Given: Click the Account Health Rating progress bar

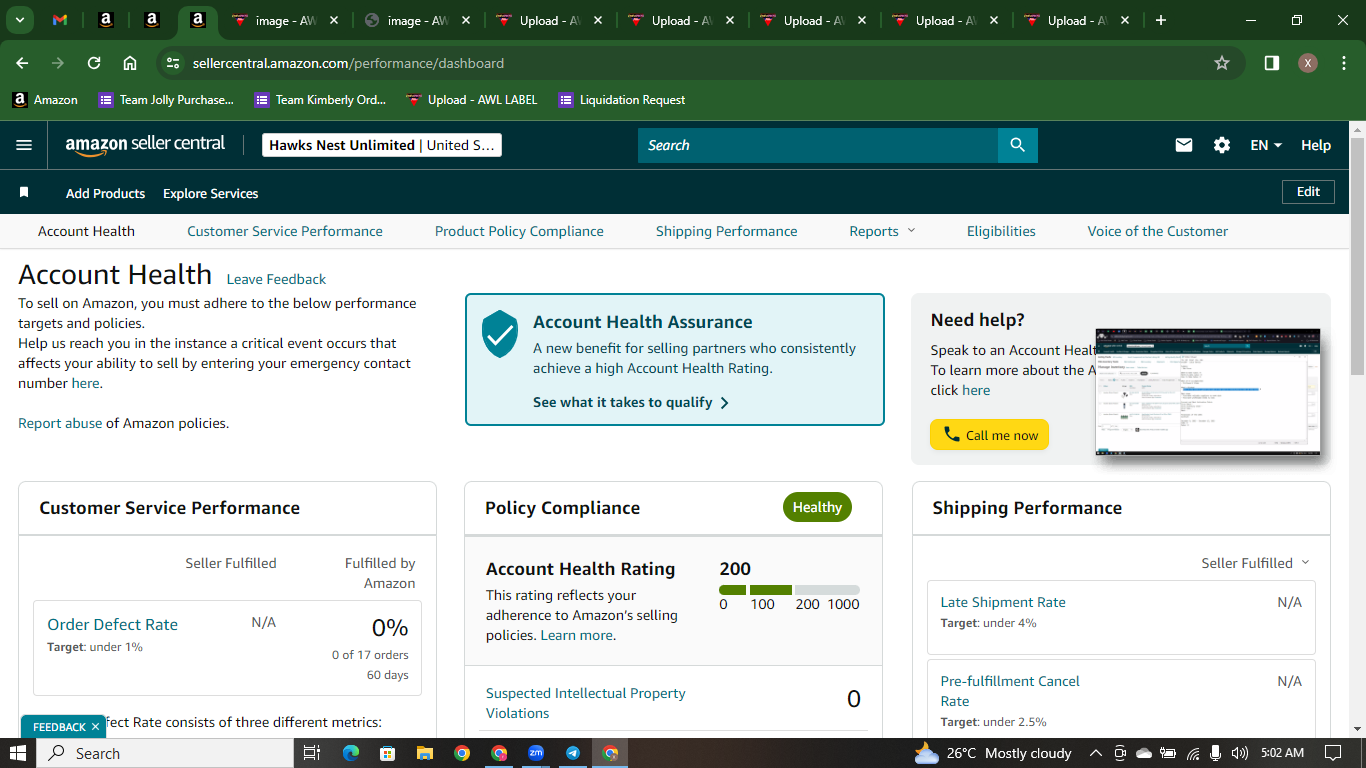Looking at the screenshot, I should tap(789, 590).
